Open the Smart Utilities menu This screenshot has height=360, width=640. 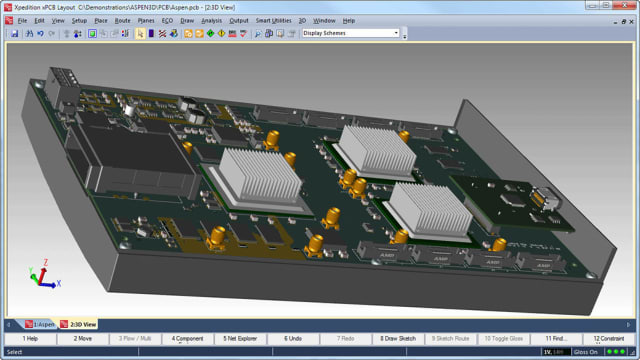[x=273, y=20]
